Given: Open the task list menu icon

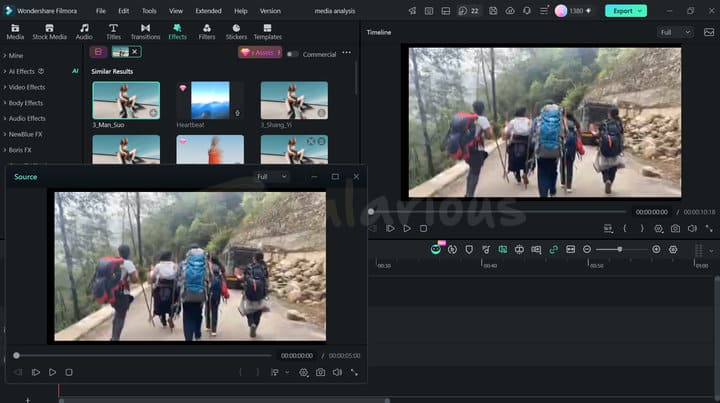Looking at the screenshot, I should pyautogui.click(x=544, y=11).
